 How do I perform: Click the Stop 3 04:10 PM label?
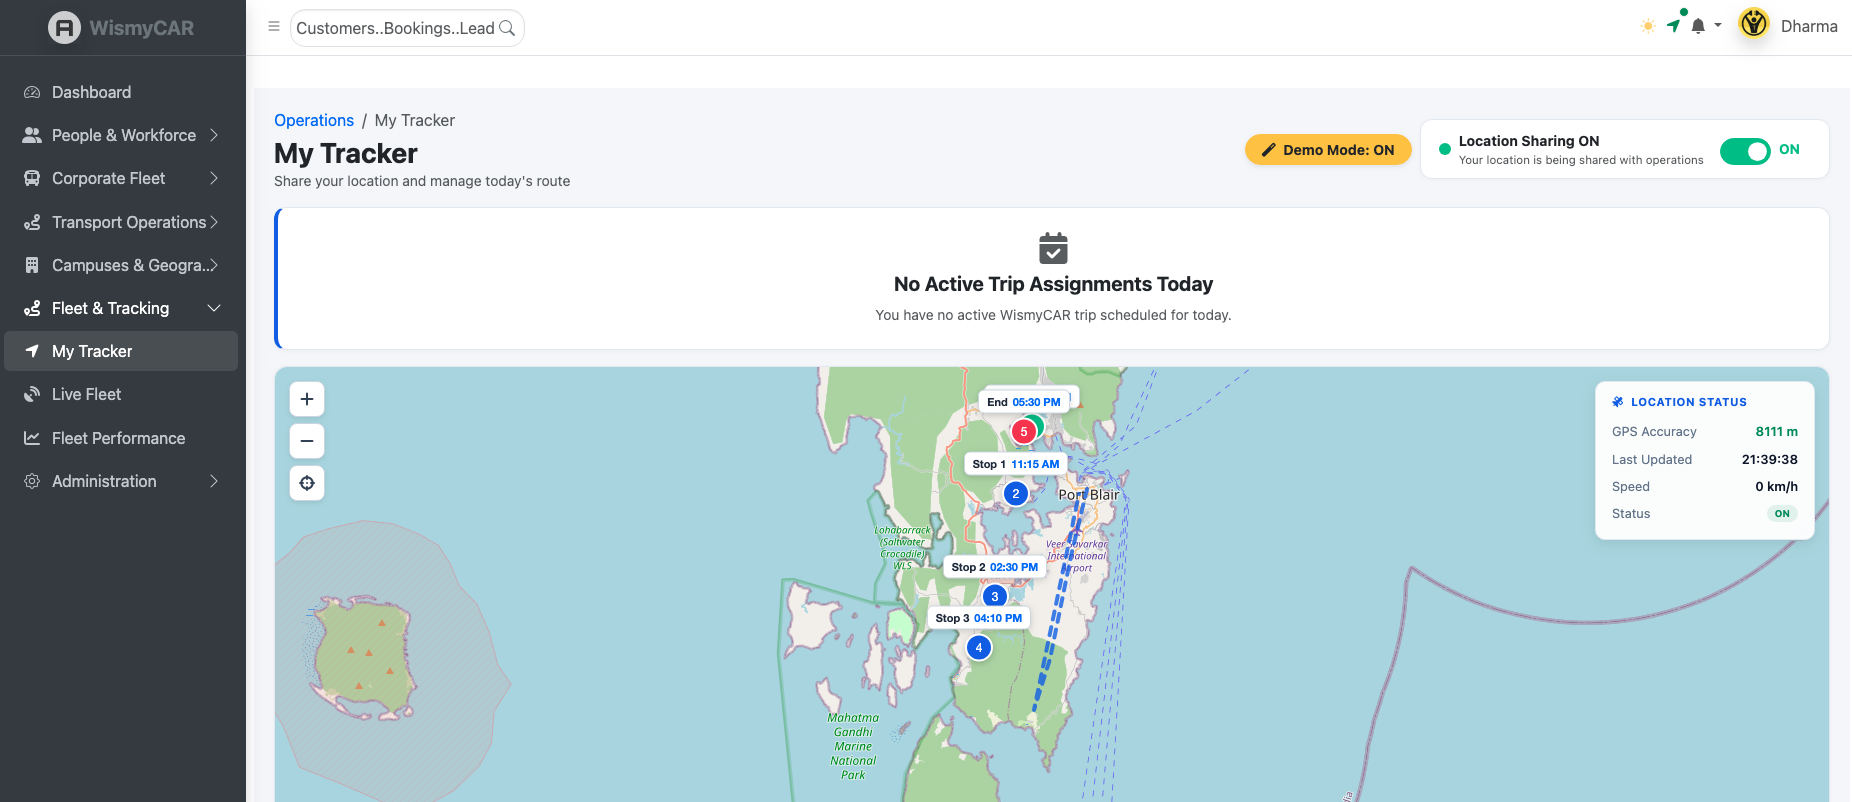pyautogui.click(x=978, y=618)
